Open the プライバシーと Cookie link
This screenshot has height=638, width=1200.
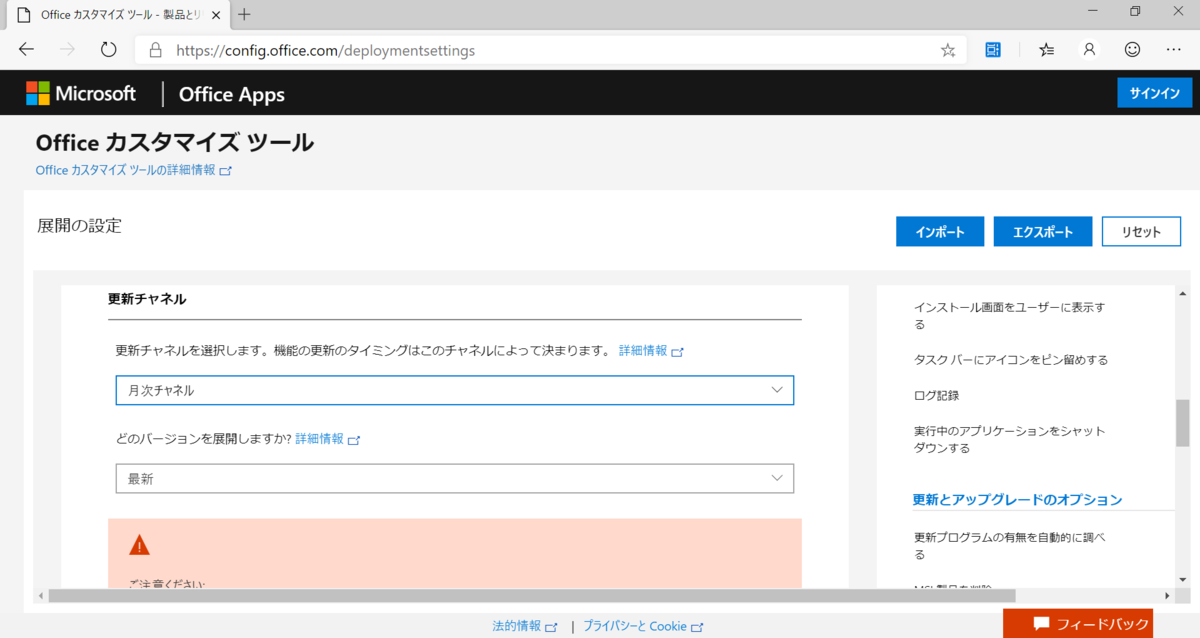tap(637, 625)
